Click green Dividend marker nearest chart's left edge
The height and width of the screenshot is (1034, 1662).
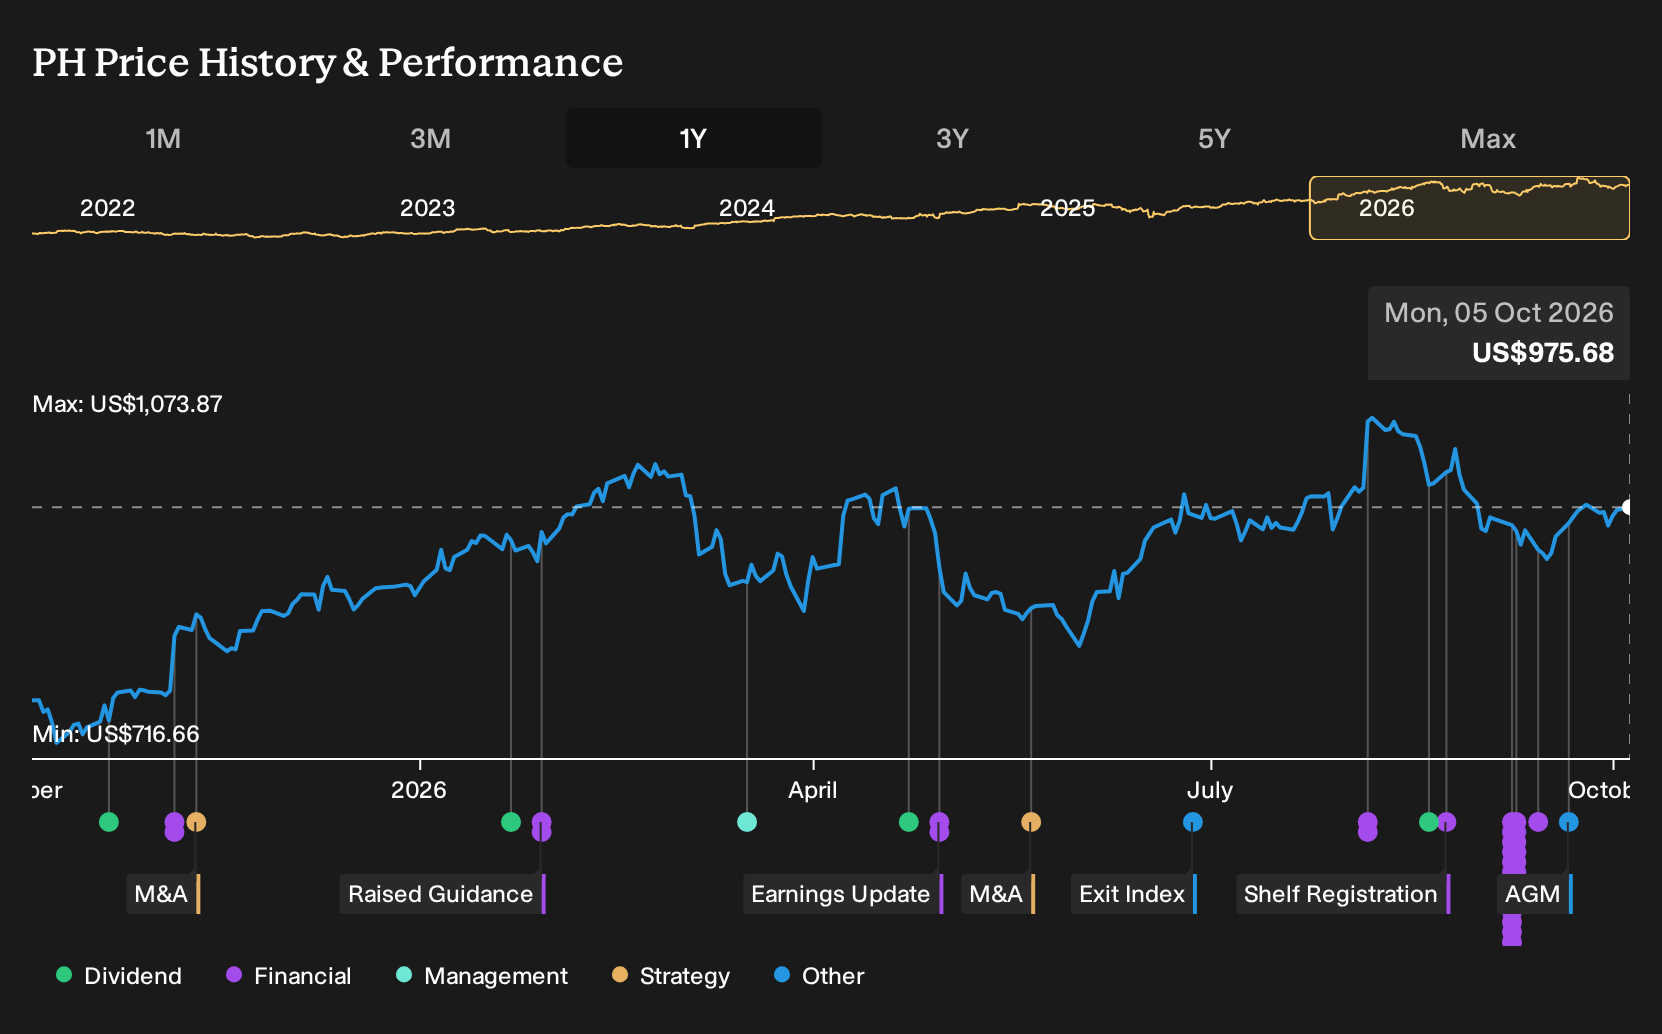click(109, 822)
